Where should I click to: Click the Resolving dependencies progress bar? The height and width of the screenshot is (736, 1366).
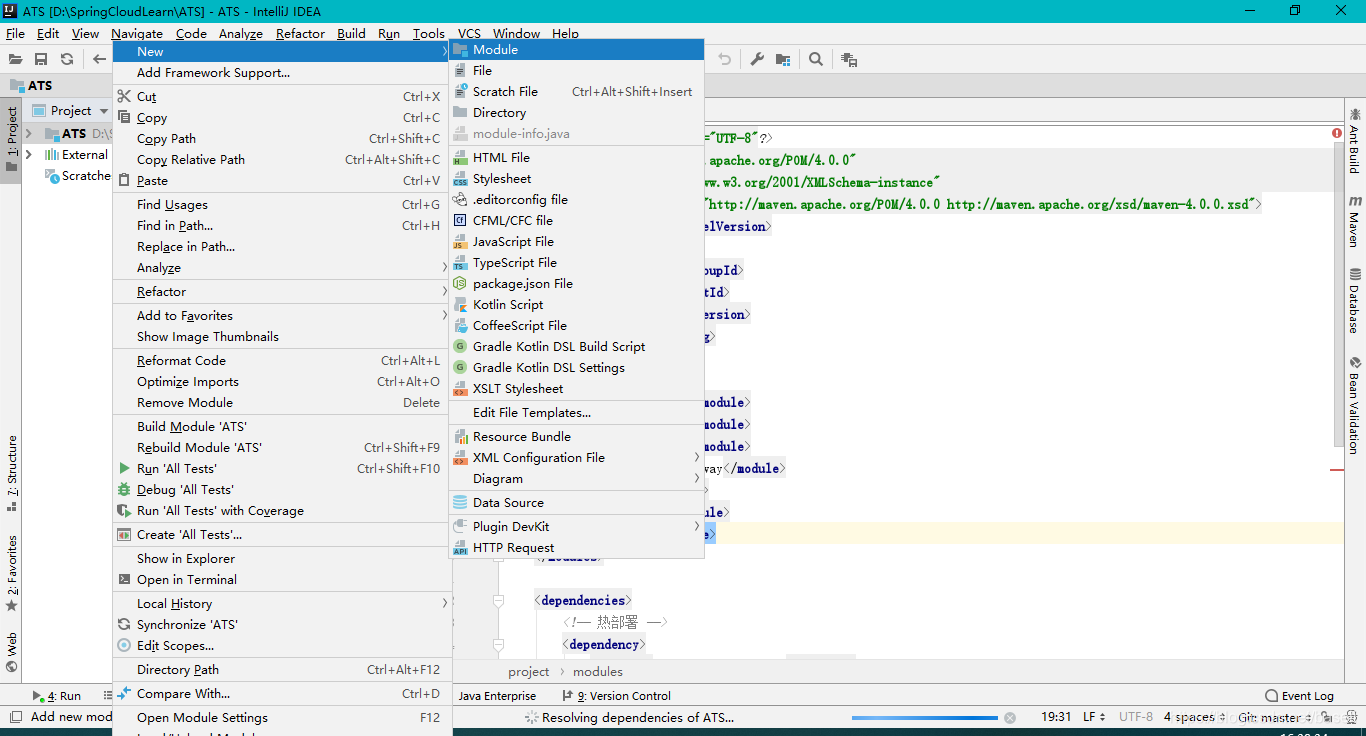(925, 717)
